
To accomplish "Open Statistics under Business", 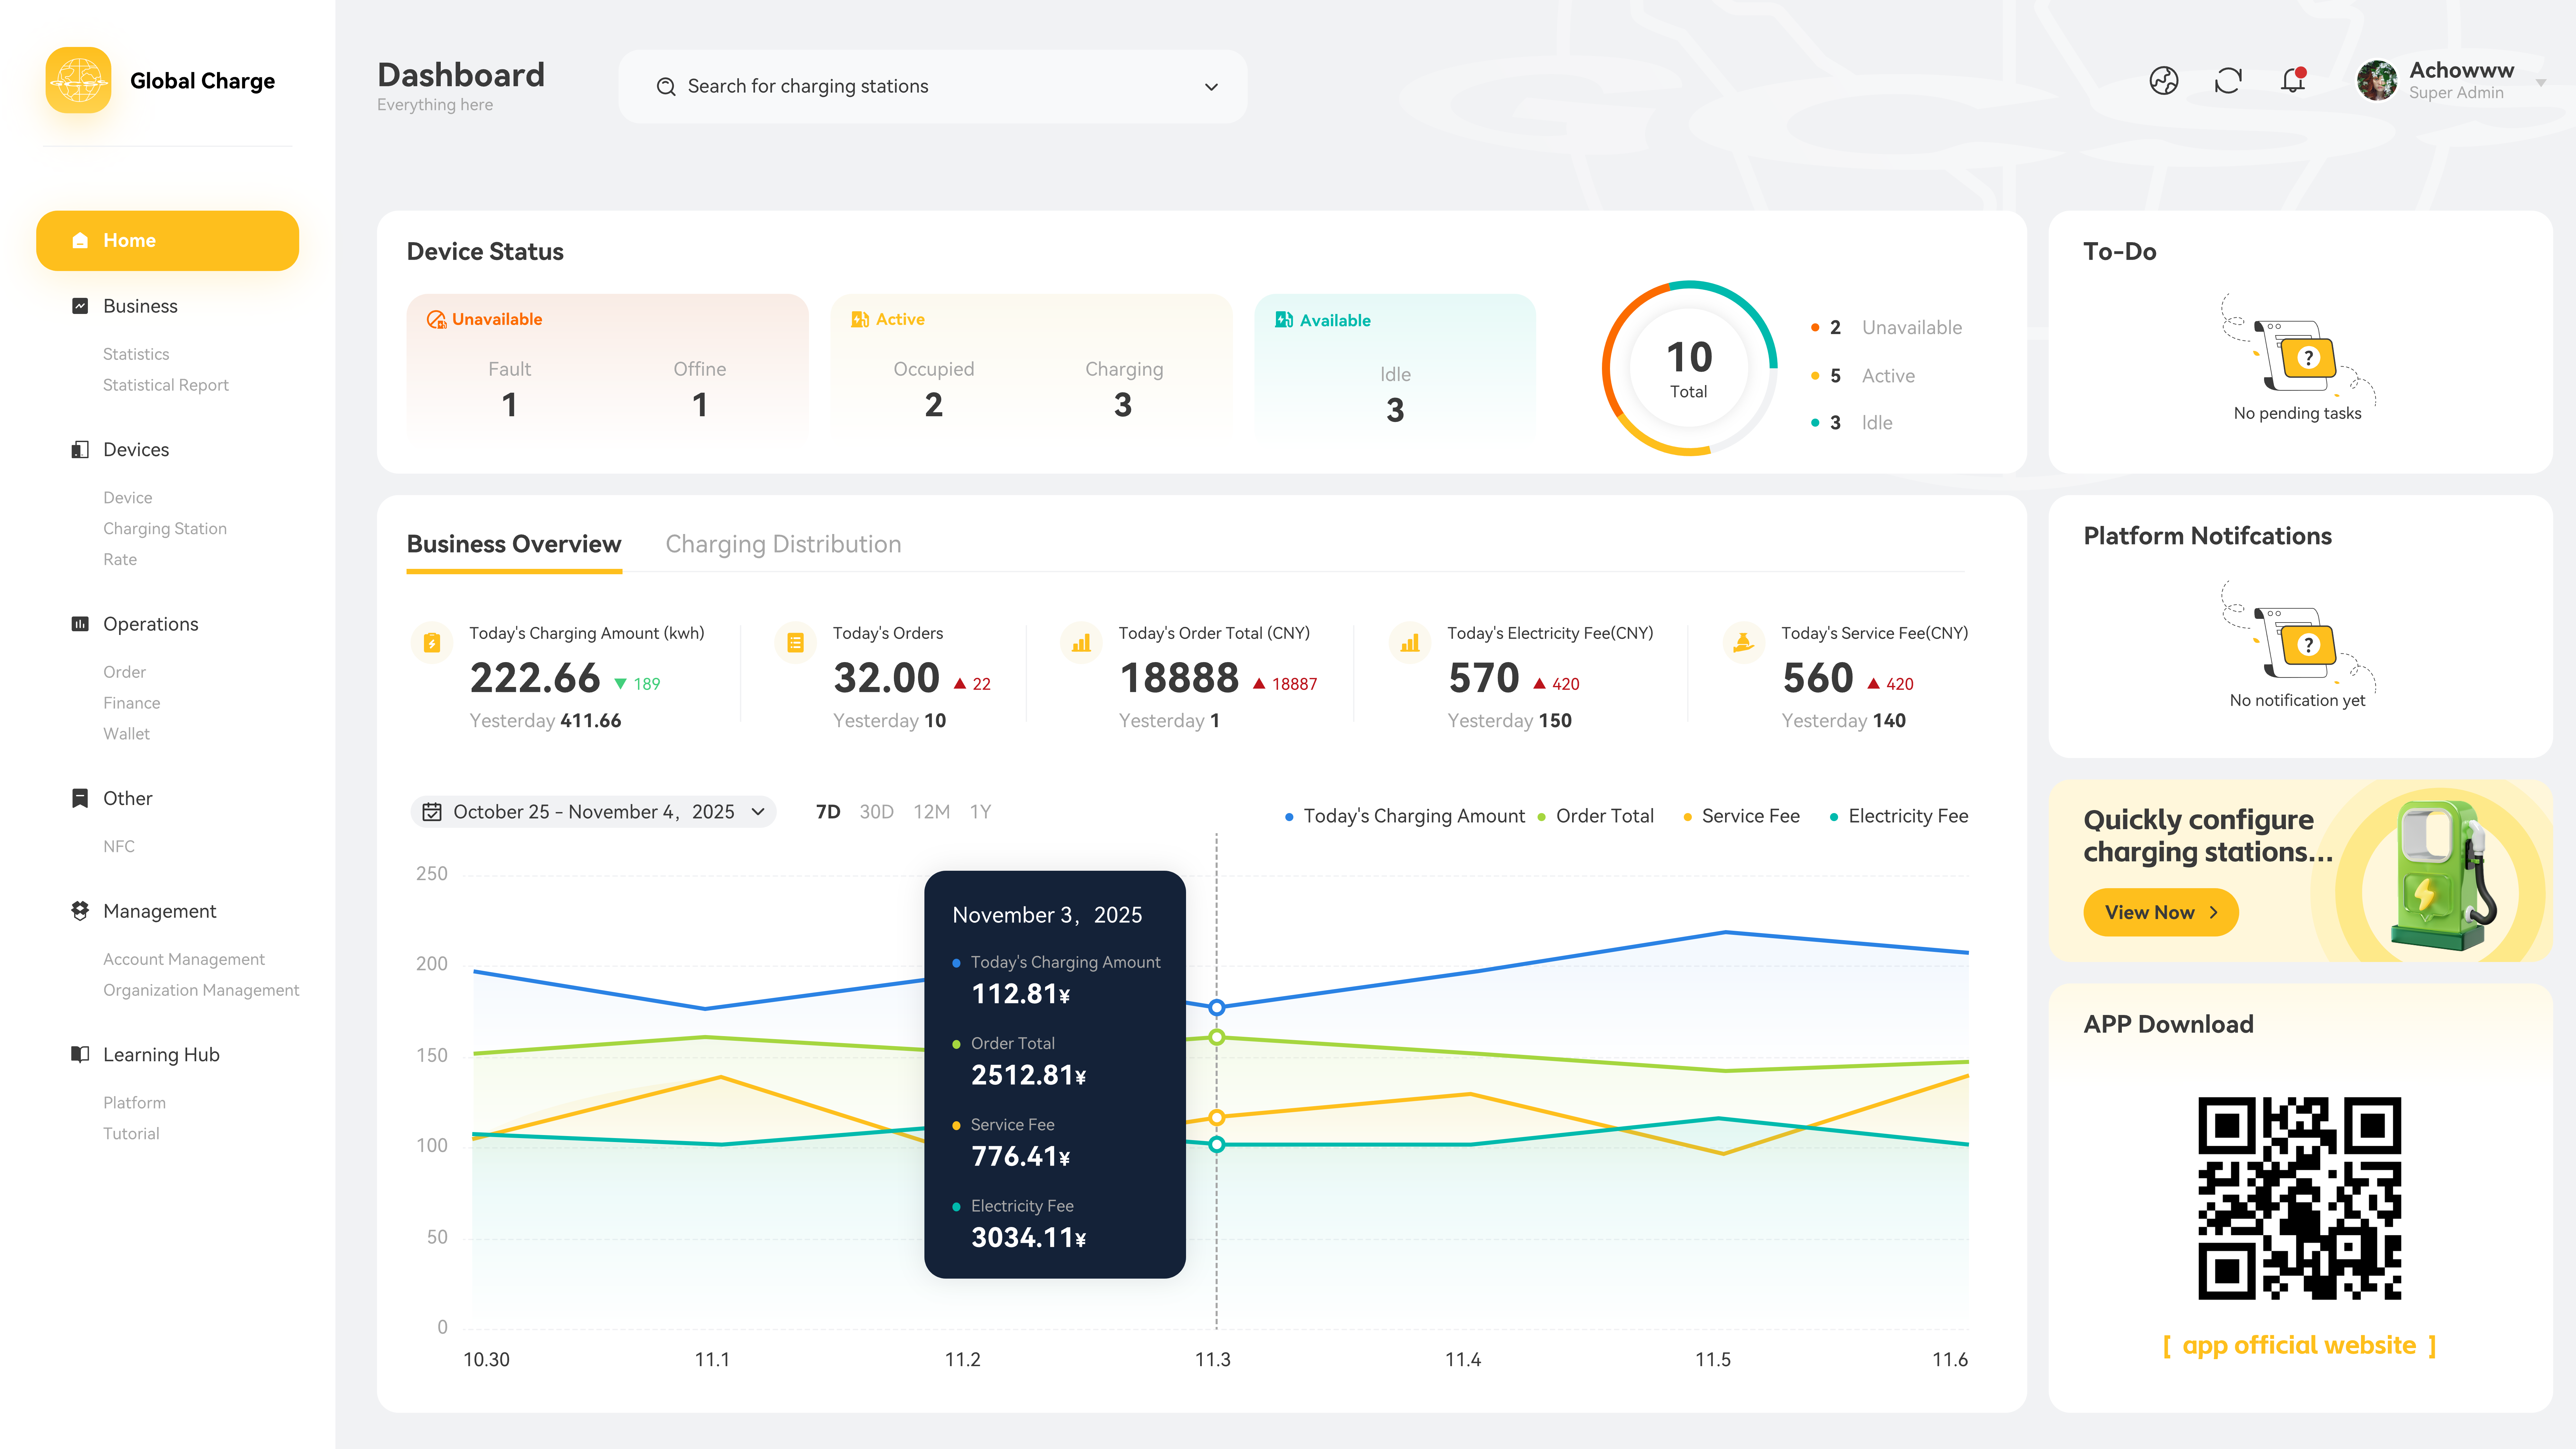I will pyautogui.click(x=136, y=354).
